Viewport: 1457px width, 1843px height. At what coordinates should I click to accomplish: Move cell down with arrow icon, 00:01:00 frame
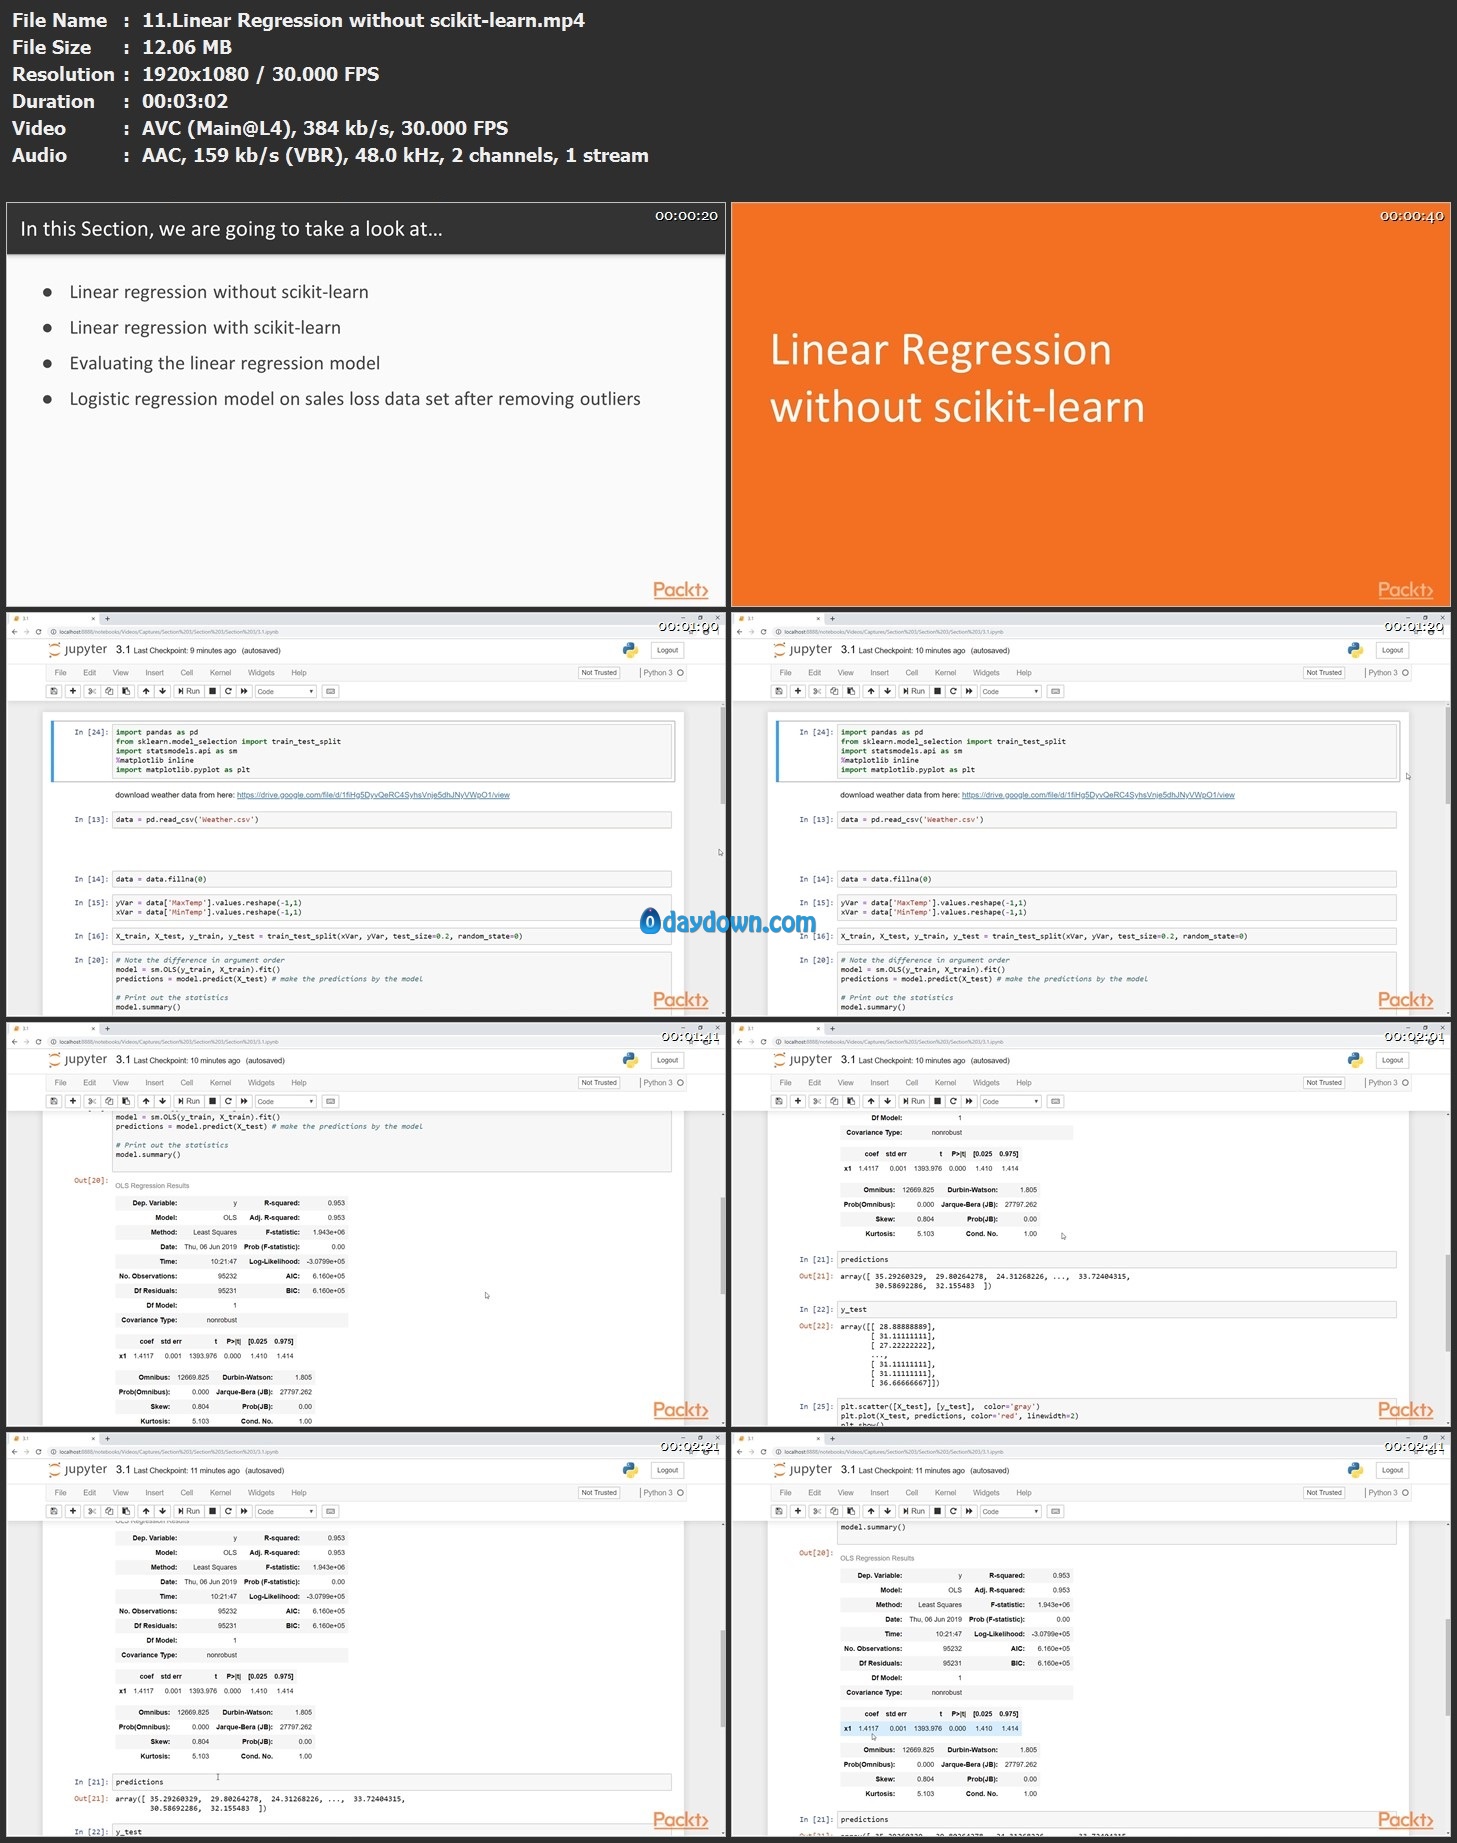(x=163, y=691)
